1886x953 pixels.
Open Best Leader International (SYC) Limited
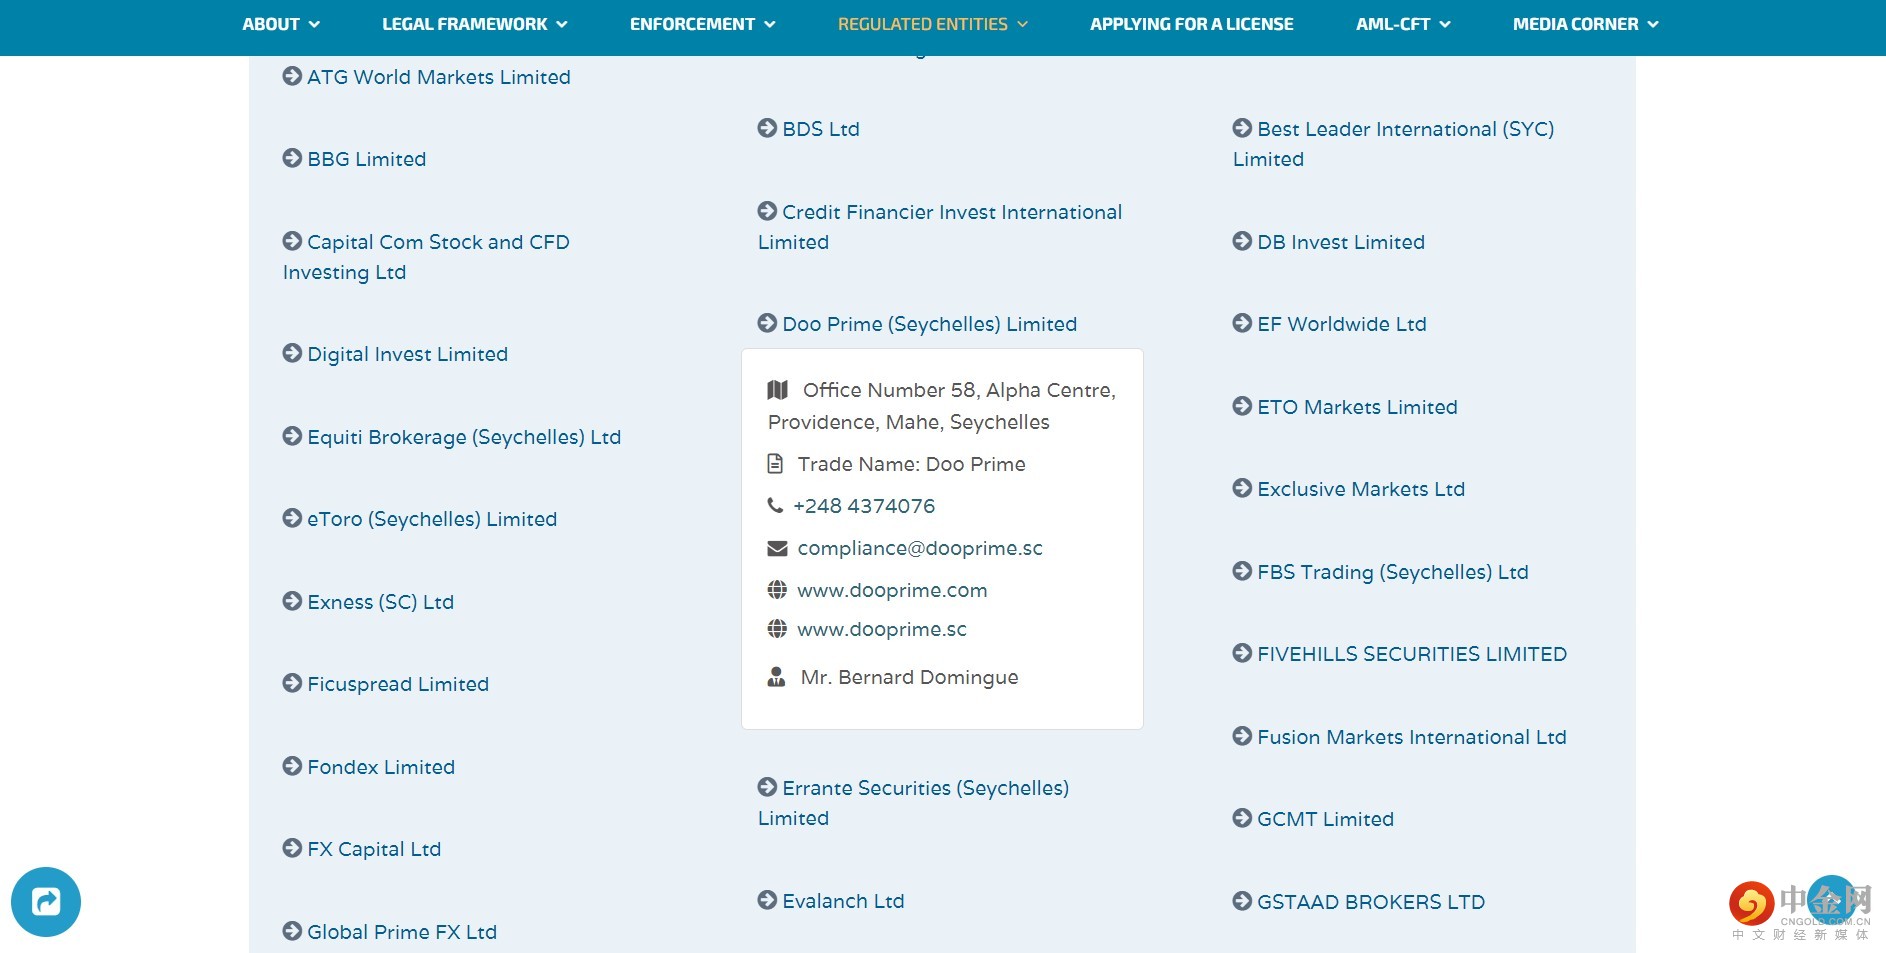[x=1394, y=144]
